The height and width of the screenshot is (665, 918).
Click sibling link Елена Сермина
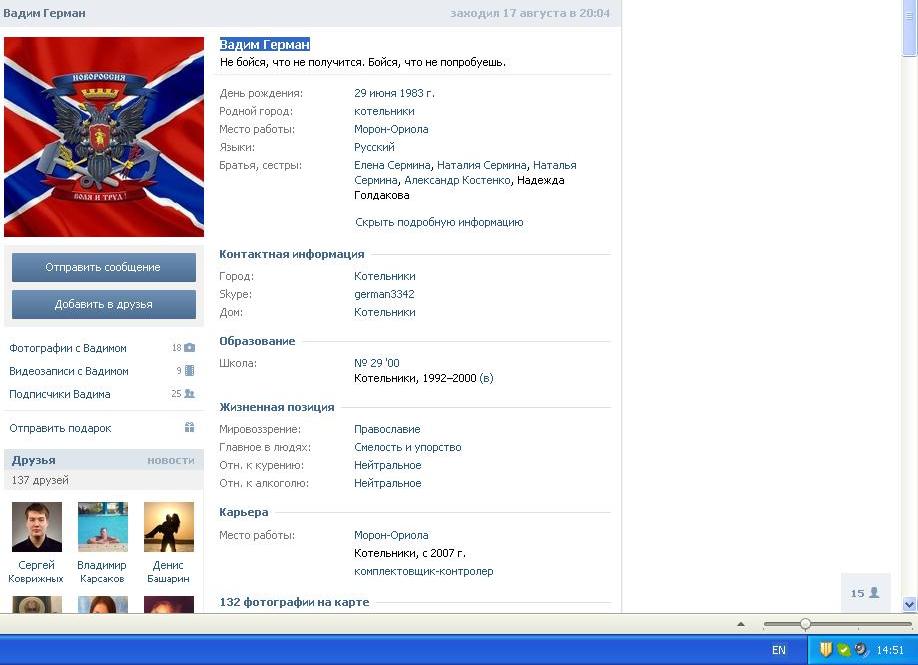tap(392, 165)
